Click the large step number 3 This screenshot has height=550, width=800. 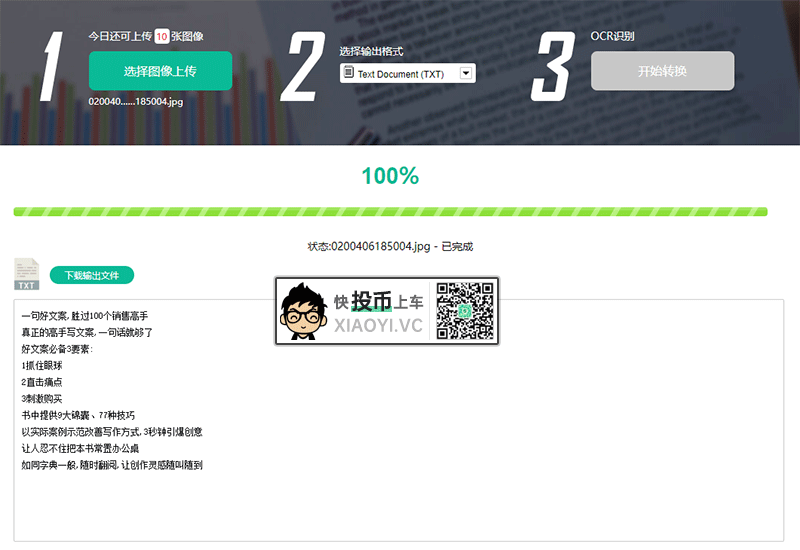pos(553,66)
